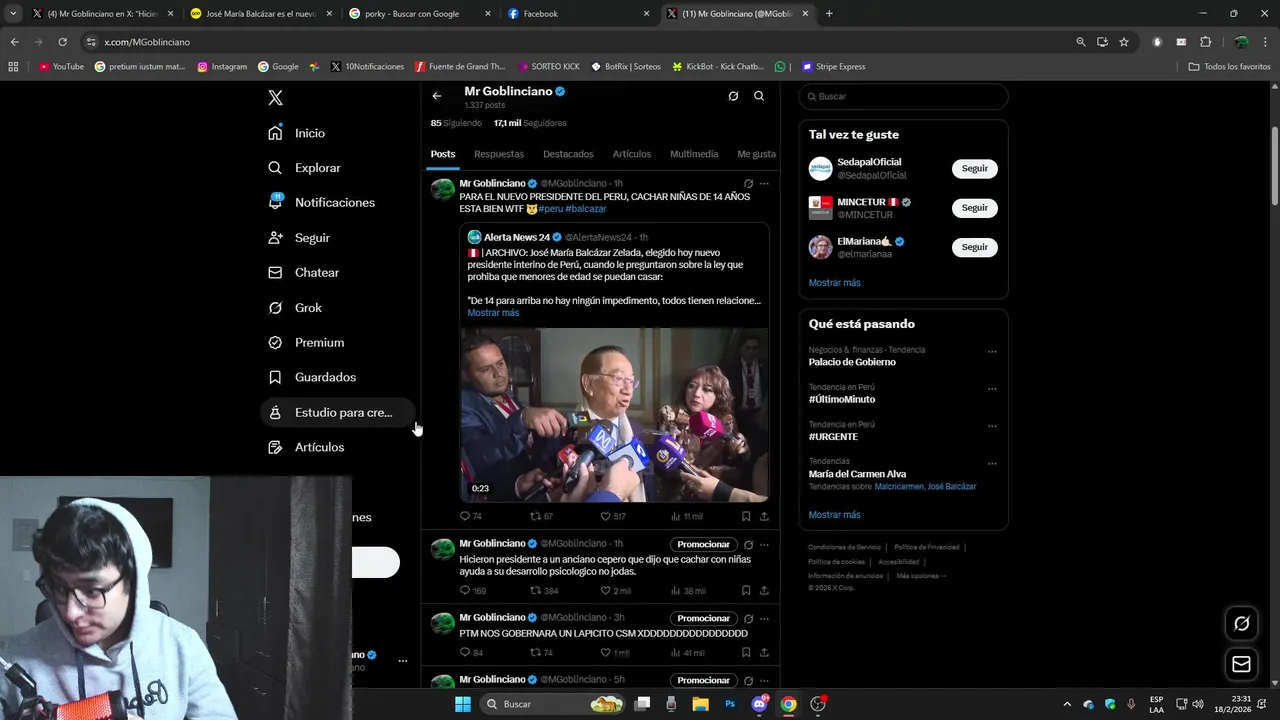This screenshot has height=720, width=1280.
Task: Open Chatear messages section
Action: click(x=303, y=272)
